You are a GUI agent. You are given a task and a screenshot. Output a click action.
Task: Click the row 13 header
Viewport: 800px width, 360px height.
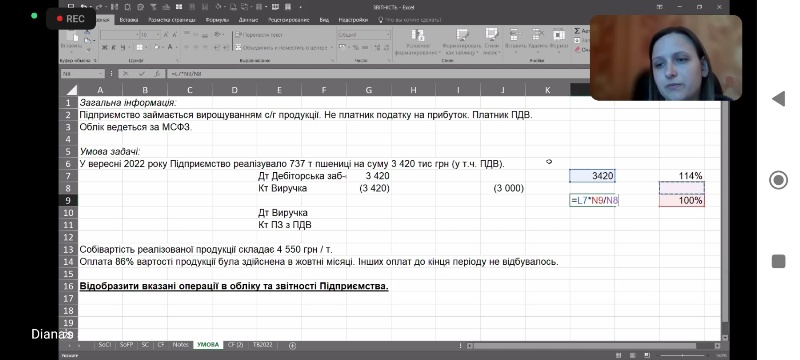click(x=69, y=249)
